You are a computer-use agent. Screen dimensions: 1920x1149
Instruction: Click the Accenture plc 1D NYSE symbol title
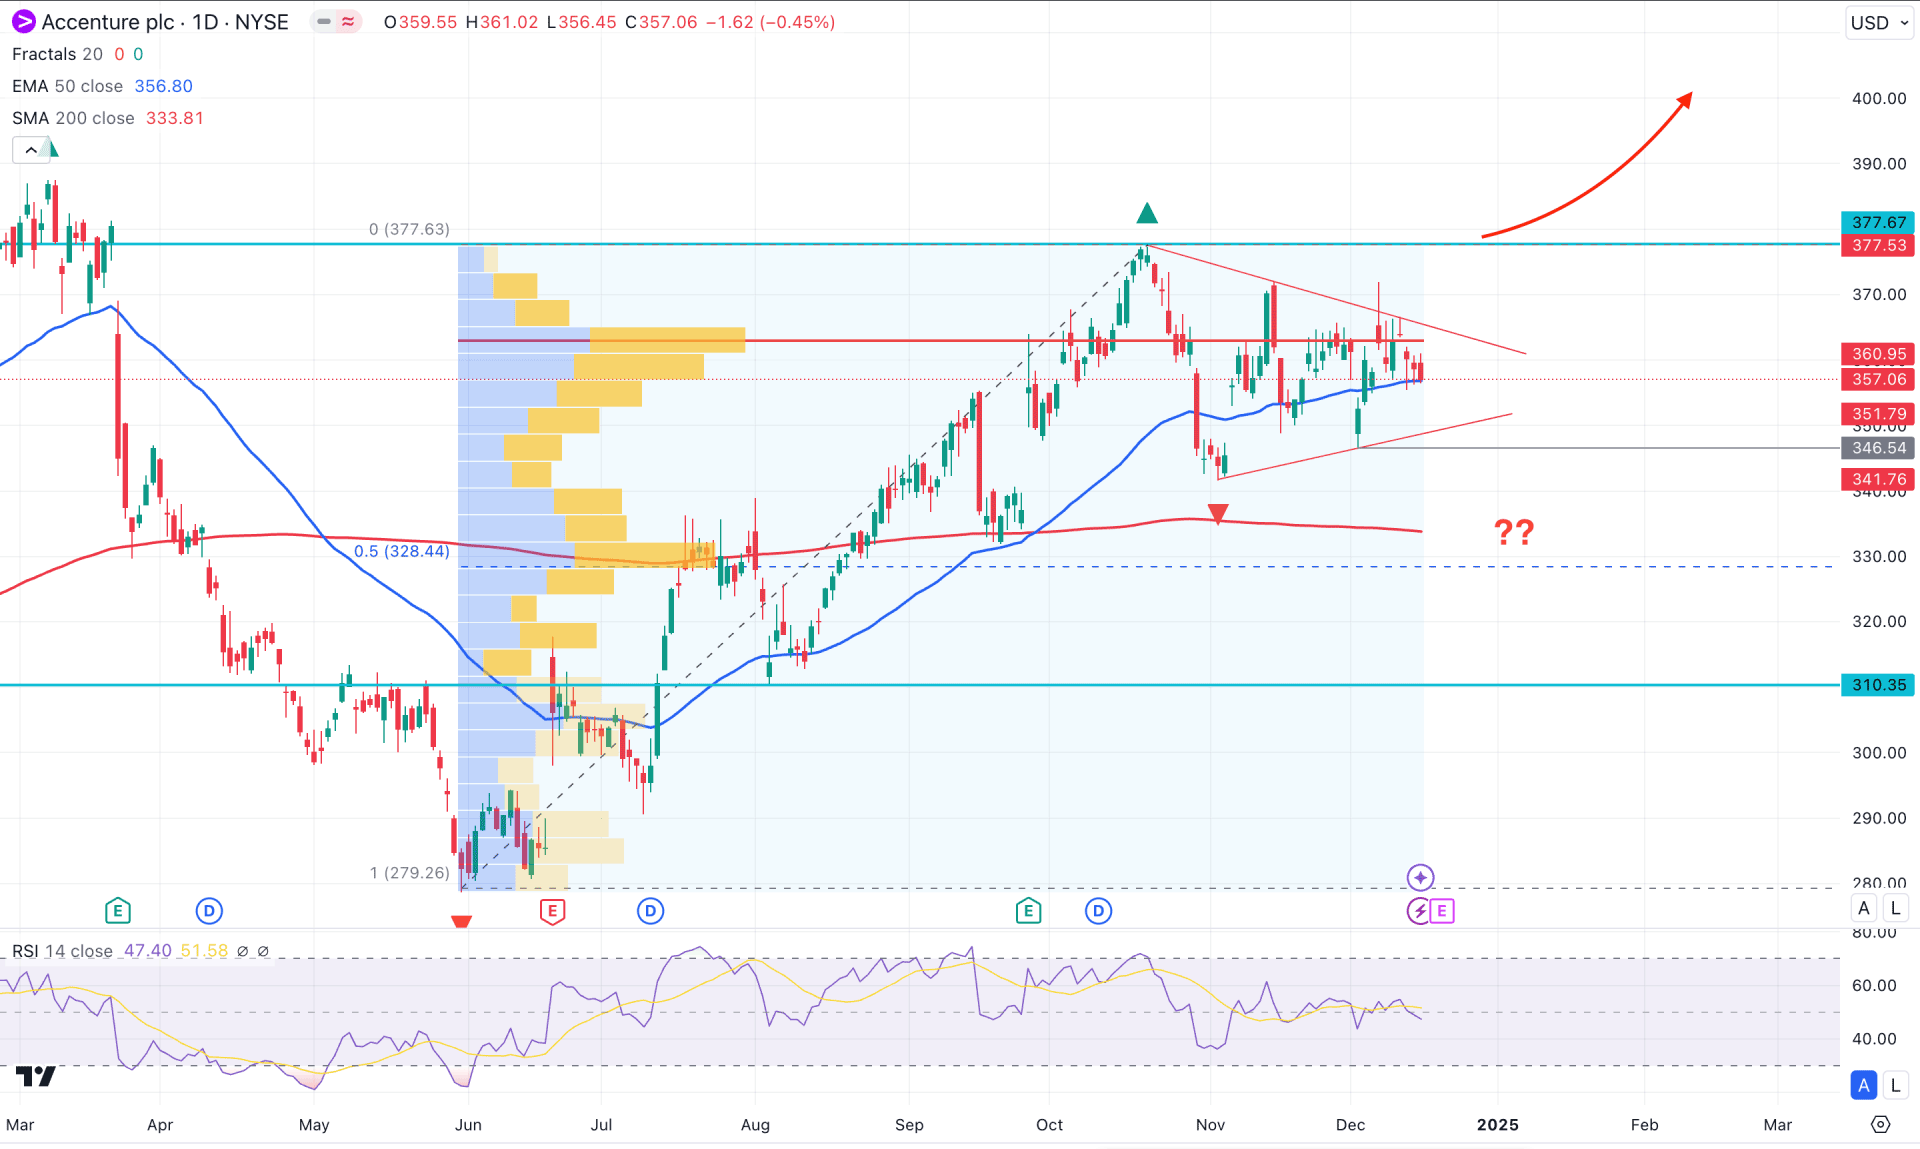[x=165, y=22]
